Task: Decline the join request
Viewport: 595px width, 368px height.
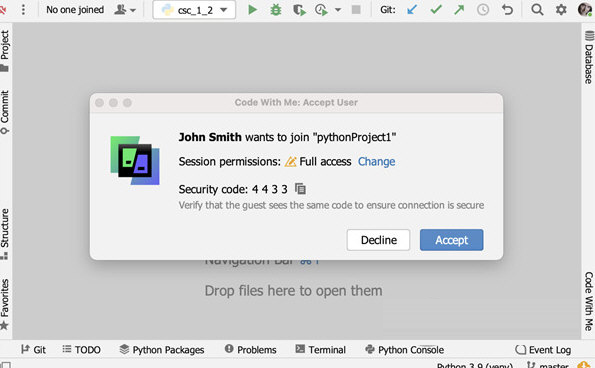Action: tap(378, 240)
